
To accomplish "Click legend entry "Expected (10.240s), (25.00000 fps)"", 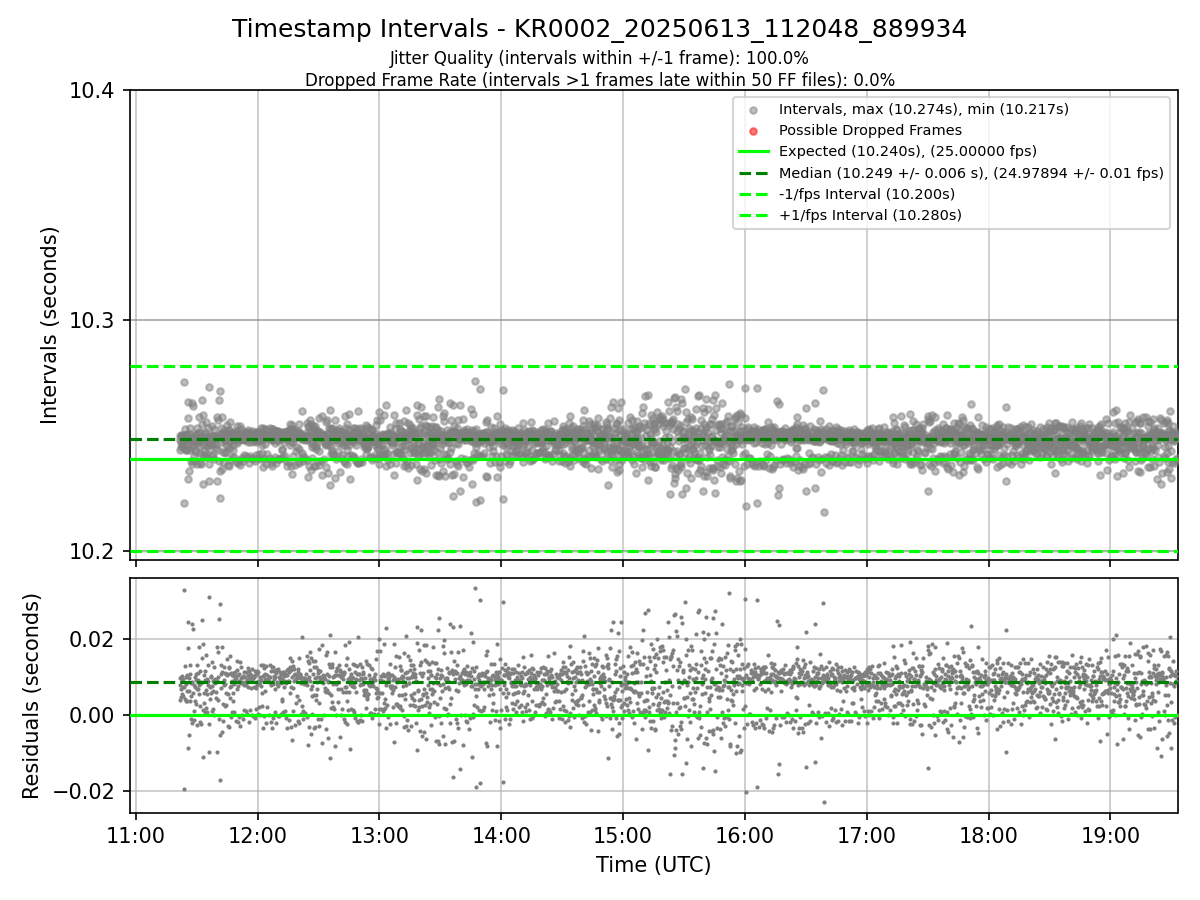I will 908,151.
